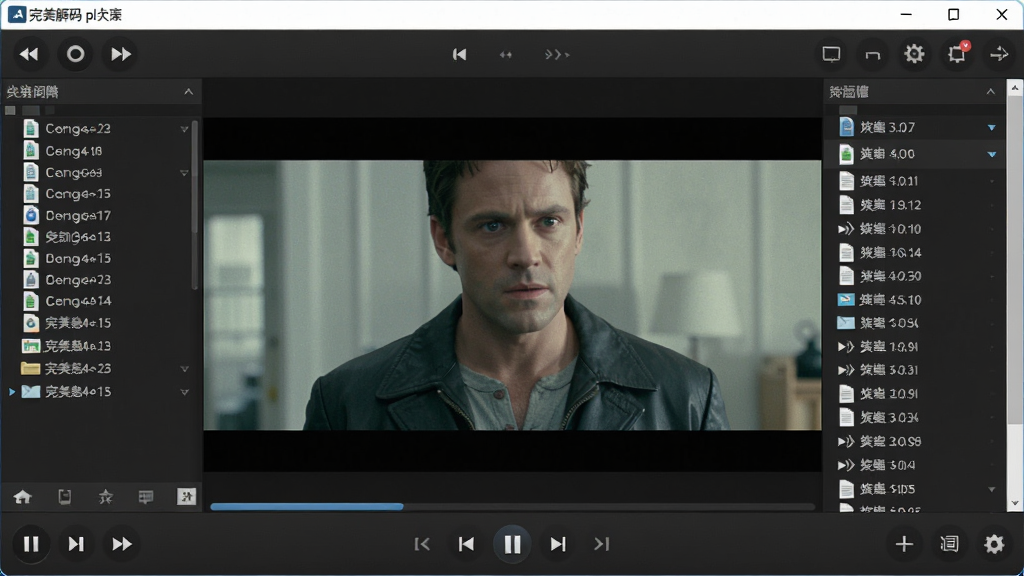
Task: Open the bookmark tab below the left panel
Action: click(65, 497)
